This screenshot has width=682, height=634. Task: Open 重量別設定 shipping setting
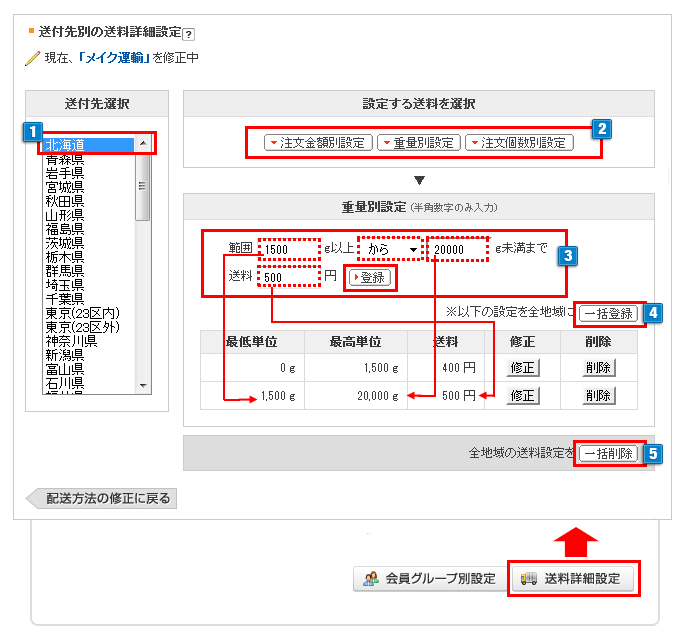coord(418,143)
